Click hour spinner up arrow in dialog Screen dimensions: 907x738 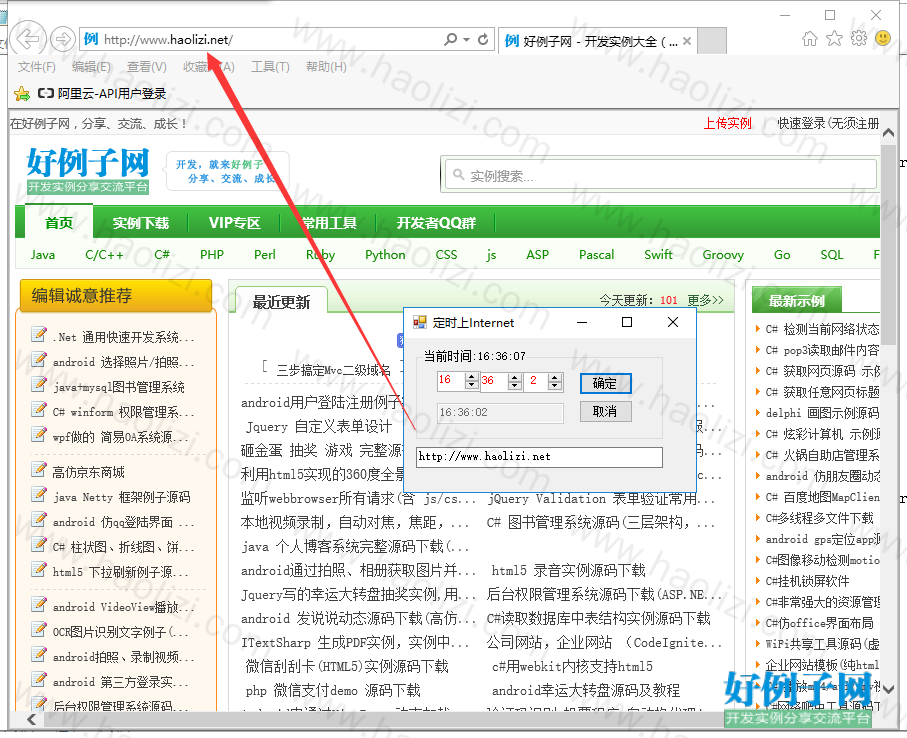point(472,377)
